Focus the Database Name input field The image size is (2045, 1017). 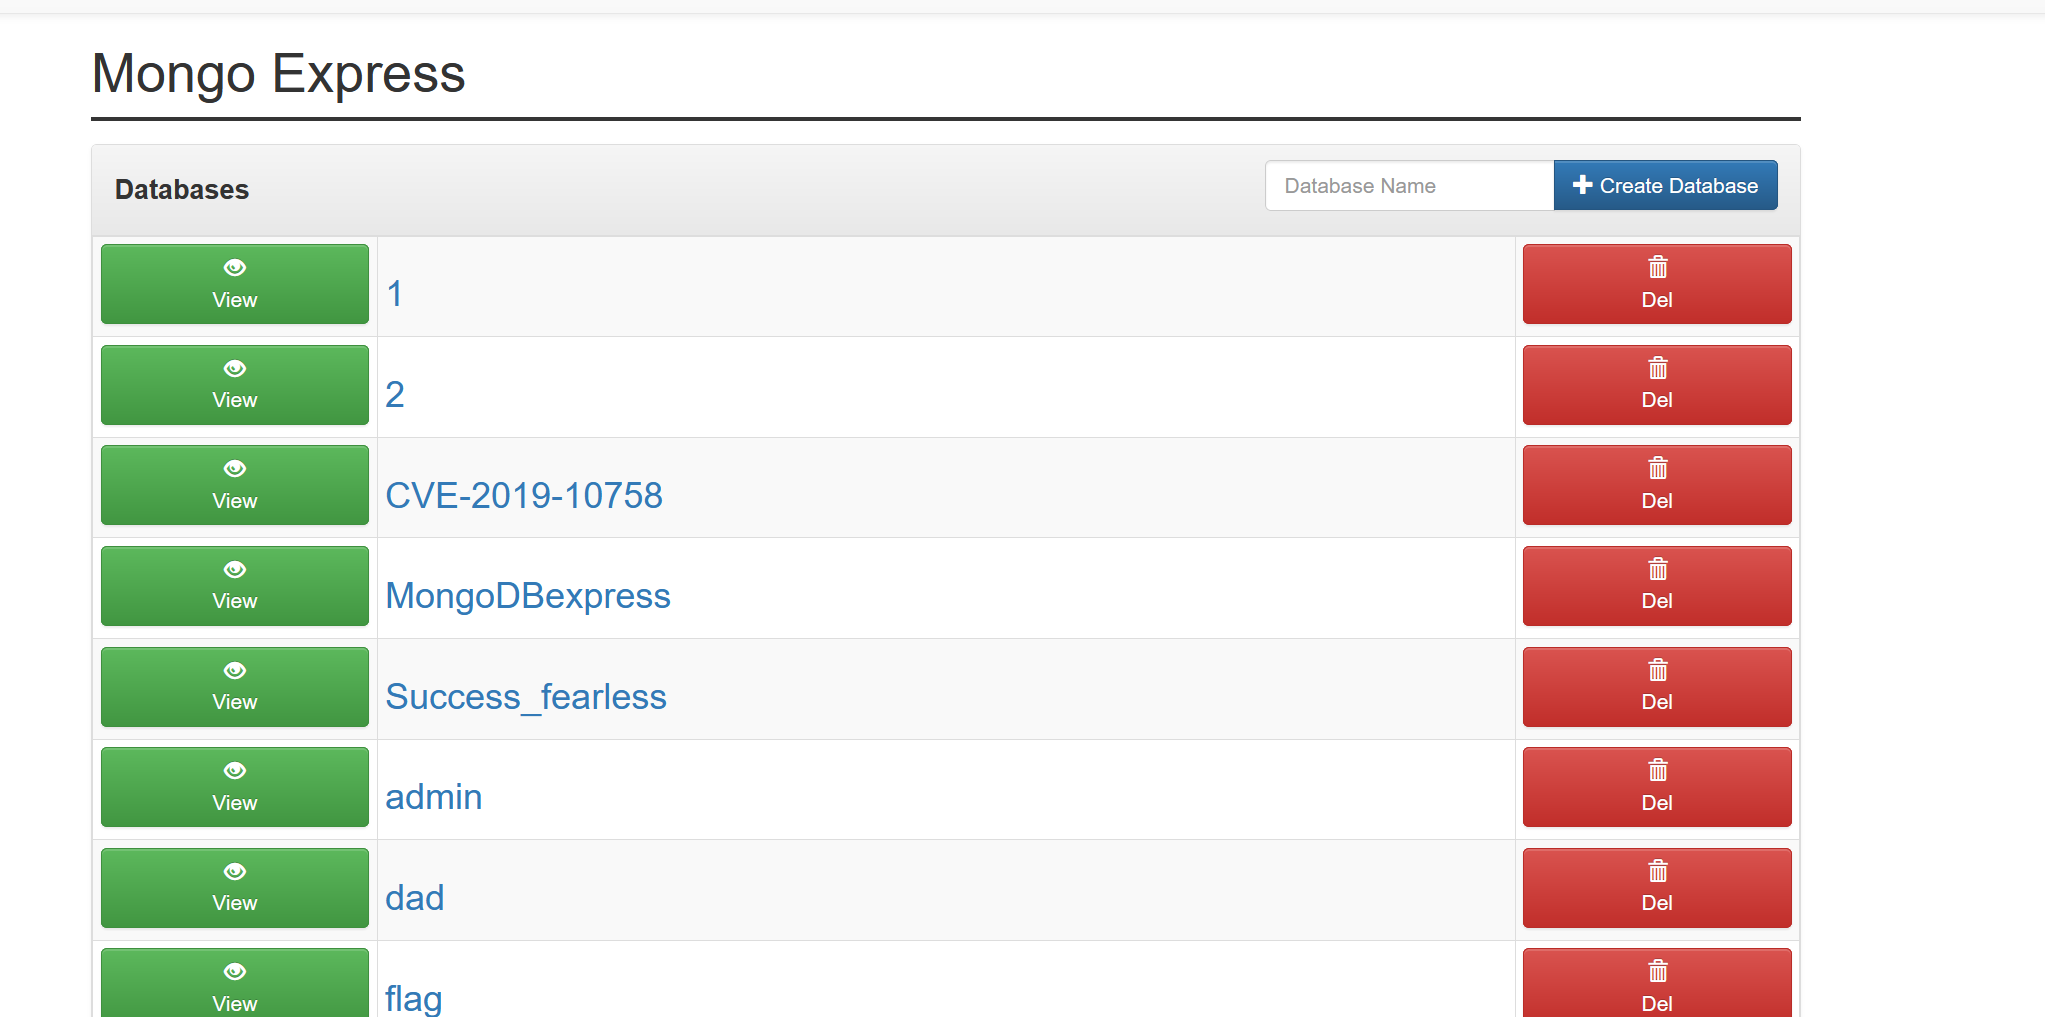pos(1409,186)
